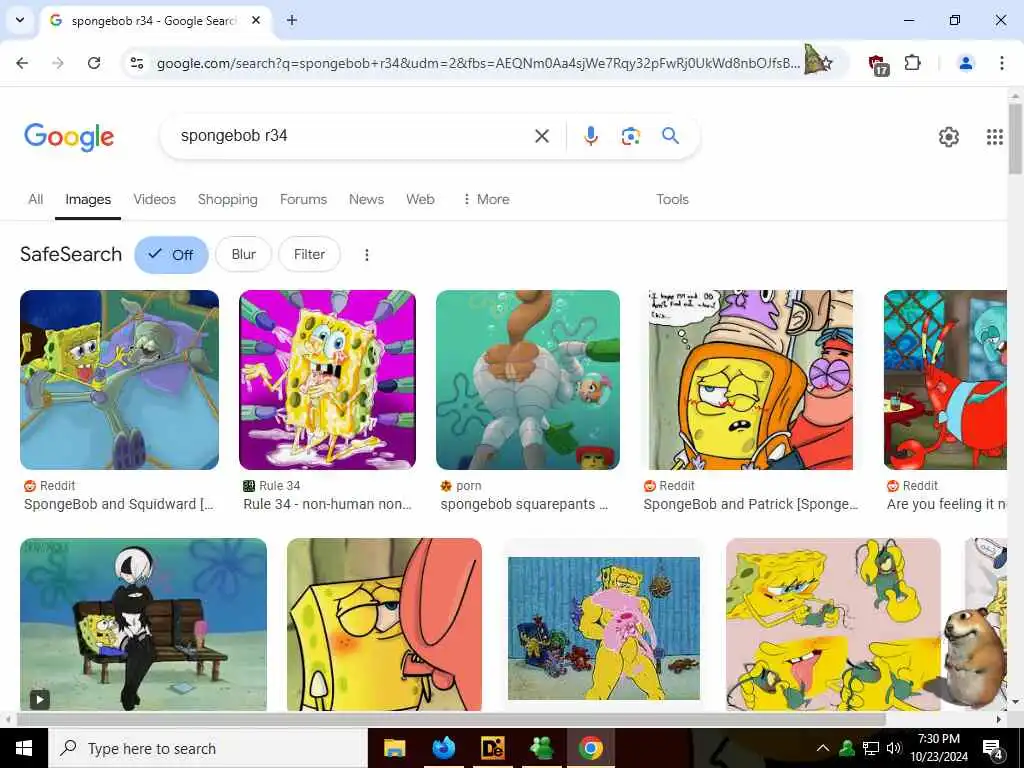Viewport: 1024px width, 768px height.
Task: Click the Chrome taskbar icon
Action: click(x=590, y=748)
